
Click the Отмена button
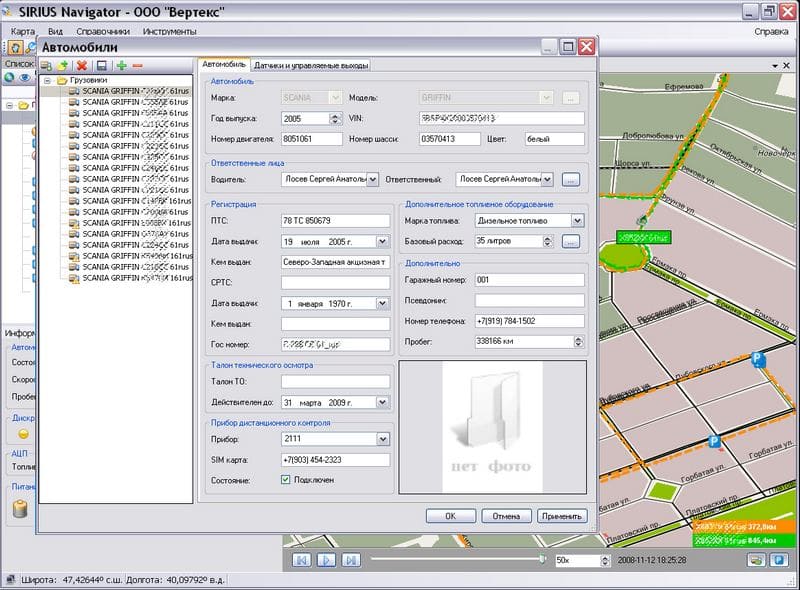505,516
